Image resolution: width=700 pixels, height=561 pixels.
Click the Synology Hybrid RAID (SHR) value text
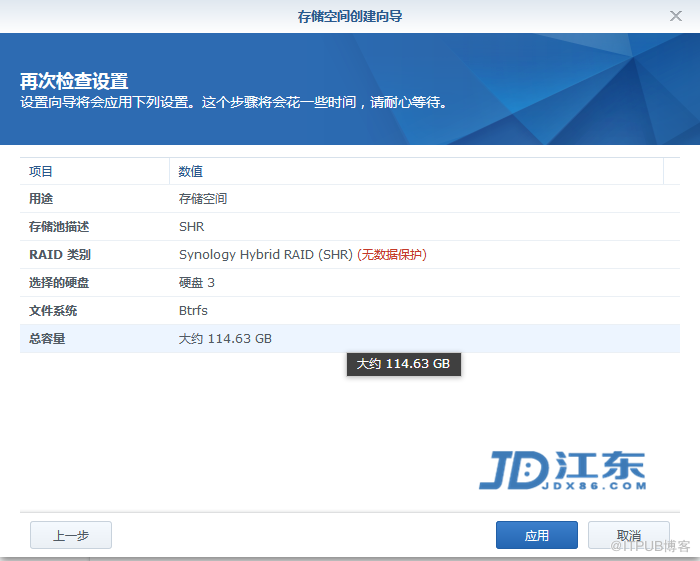pos(265,255)
